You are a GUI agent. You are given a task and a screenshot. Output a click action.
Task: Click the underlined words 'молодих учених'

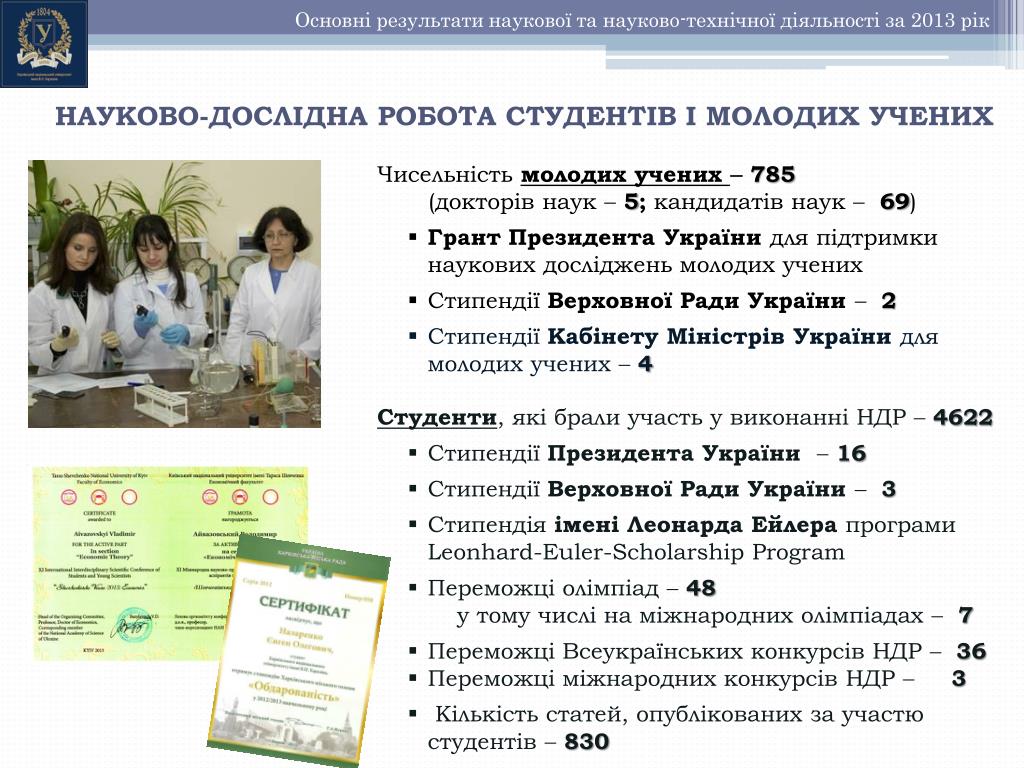pos(621,175)
